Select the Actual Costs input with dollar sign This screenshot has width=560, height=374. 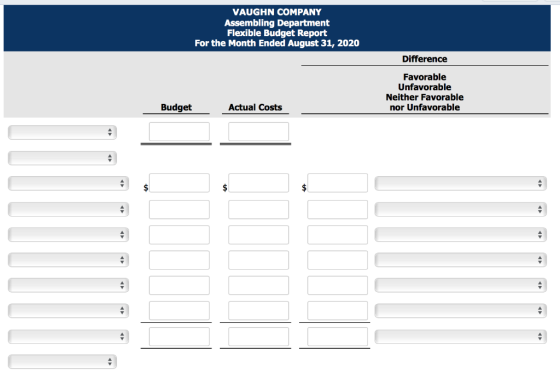point(259,183)
